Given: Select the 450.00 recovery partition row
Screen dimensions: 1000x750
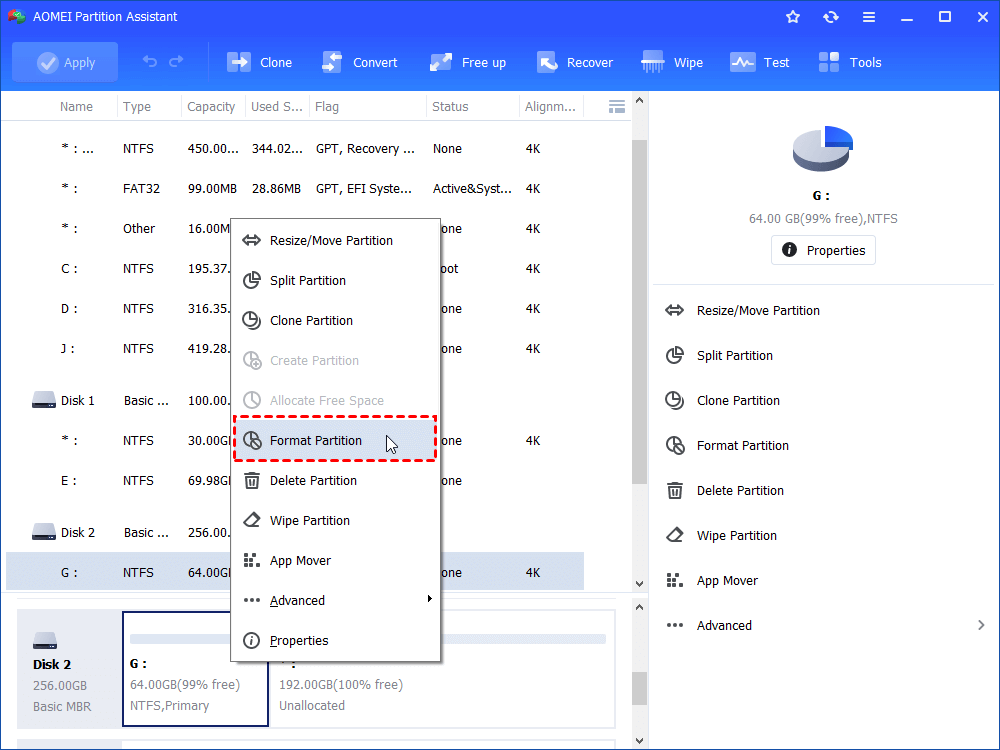Looking at the screenshot, I should point(295,149).
